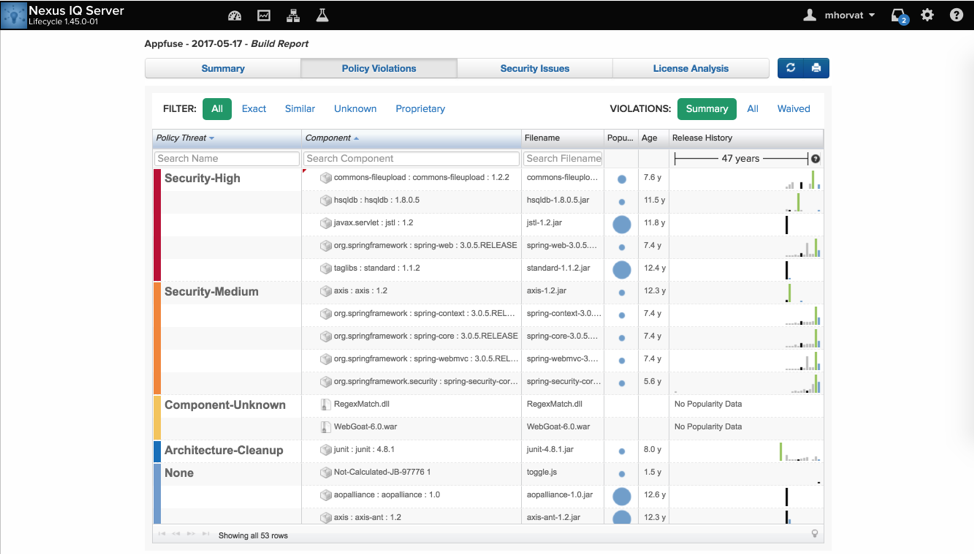
Task: Click the flask lab icon in header
Action: pos(322,16)
